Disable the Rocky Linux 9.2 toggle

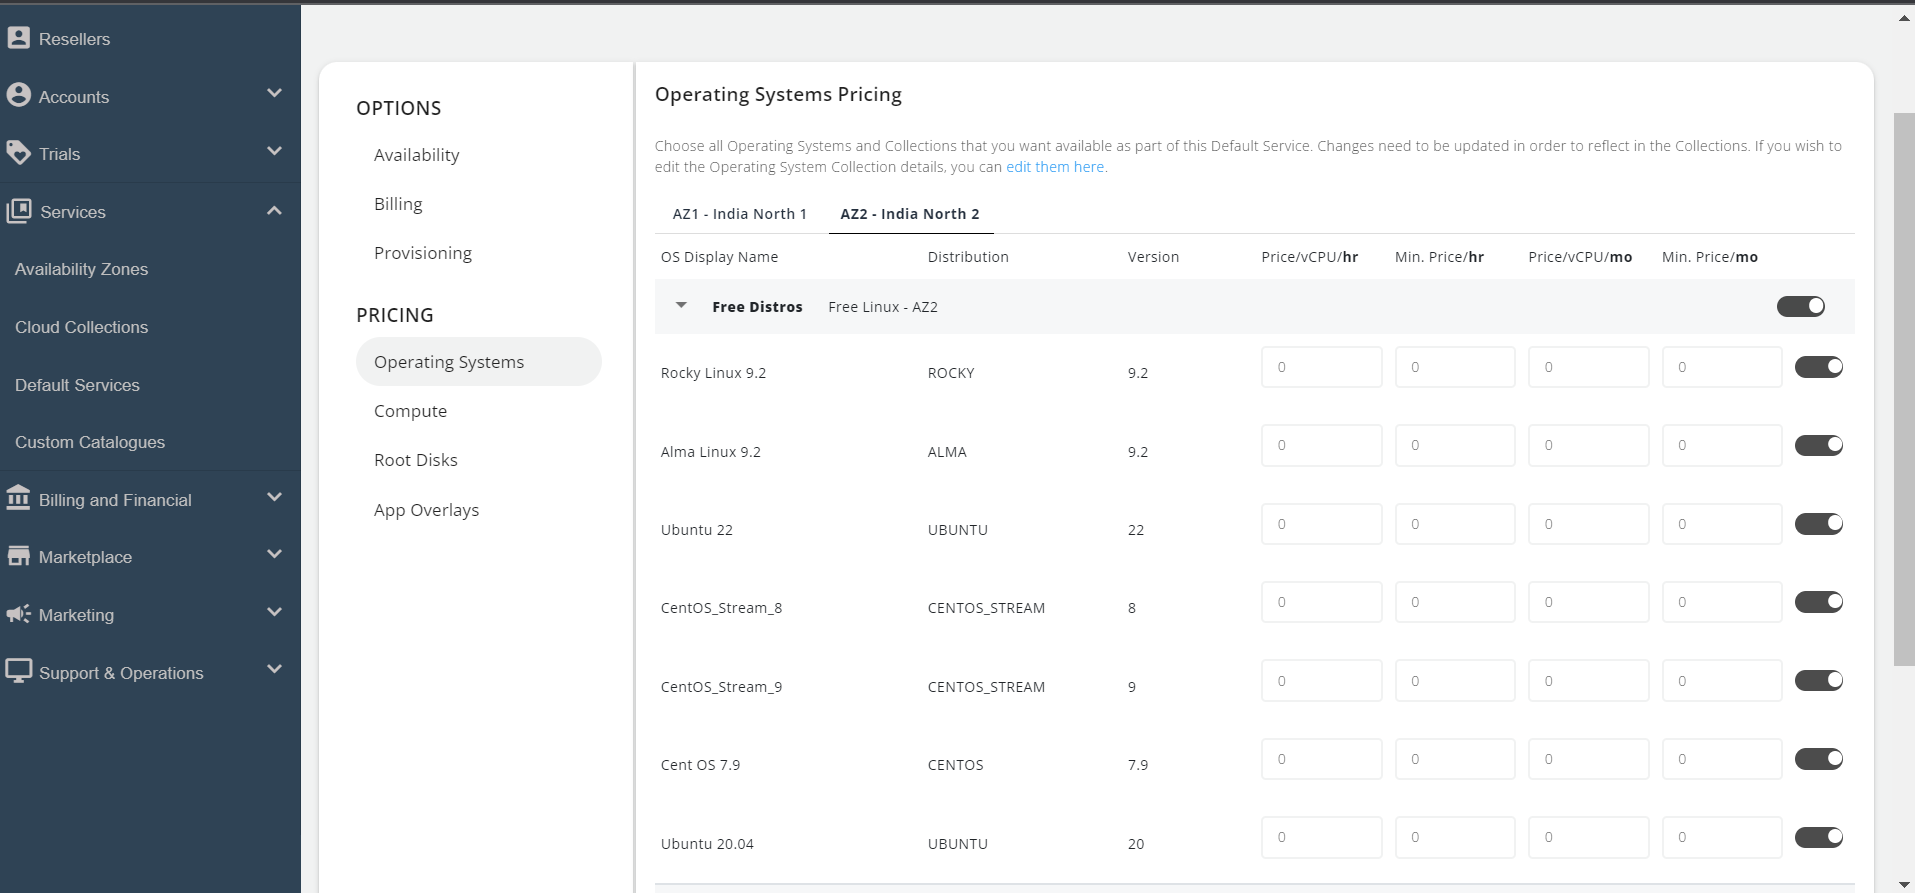pyautogui.click(x=1818, y=367)
